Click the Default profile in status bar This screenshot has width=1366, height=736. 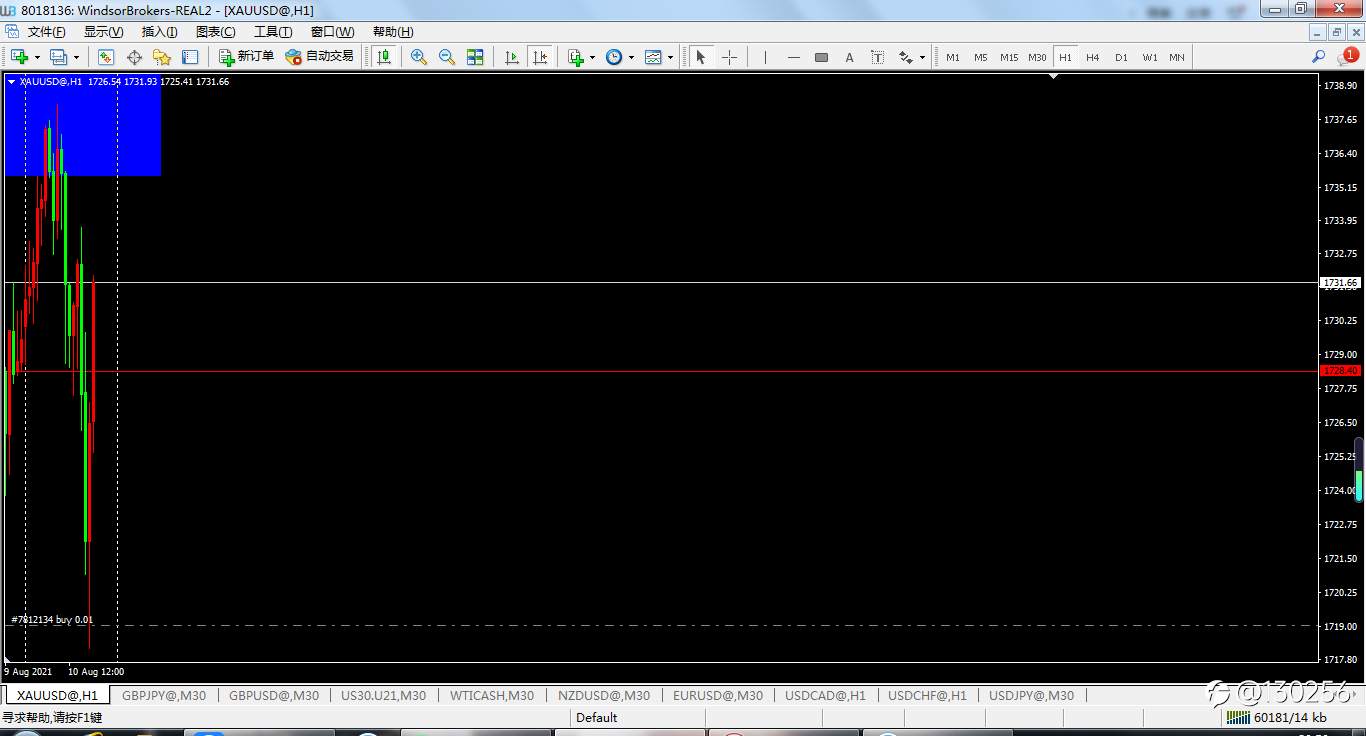(x=597, y=718)
